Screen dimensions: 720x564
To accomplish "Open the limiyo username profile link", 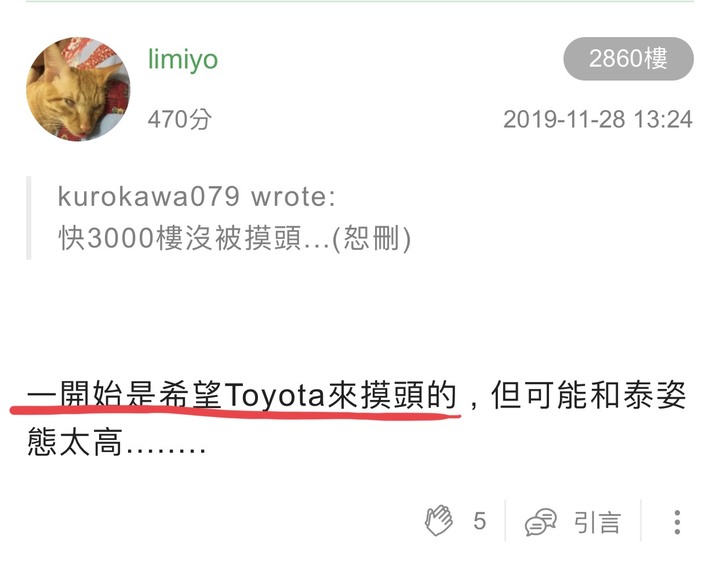I will (x=183, y=59).
